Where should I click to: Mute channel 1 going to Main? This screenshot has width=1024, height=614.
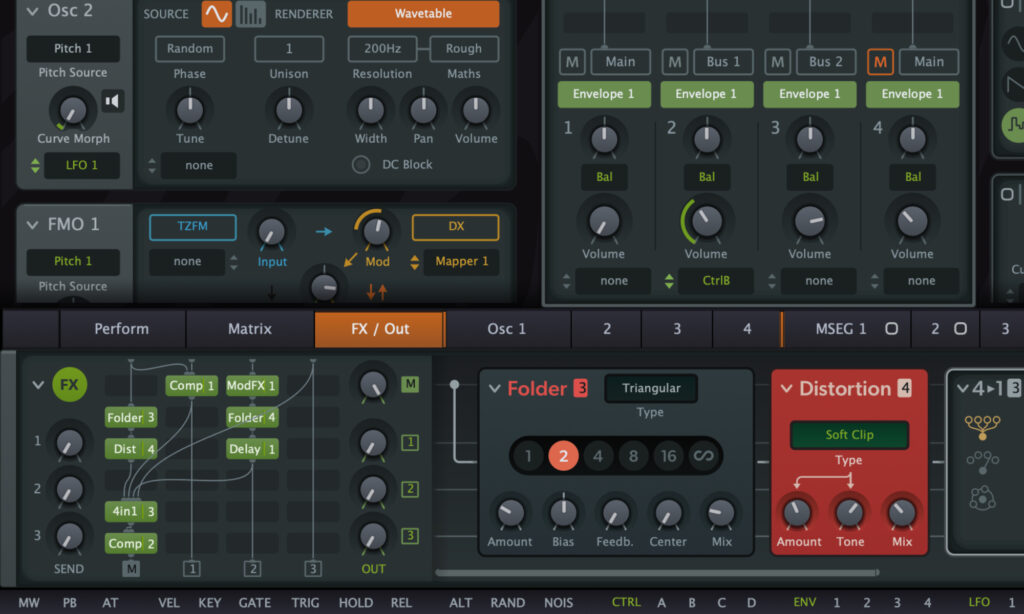tap(571, 62)
